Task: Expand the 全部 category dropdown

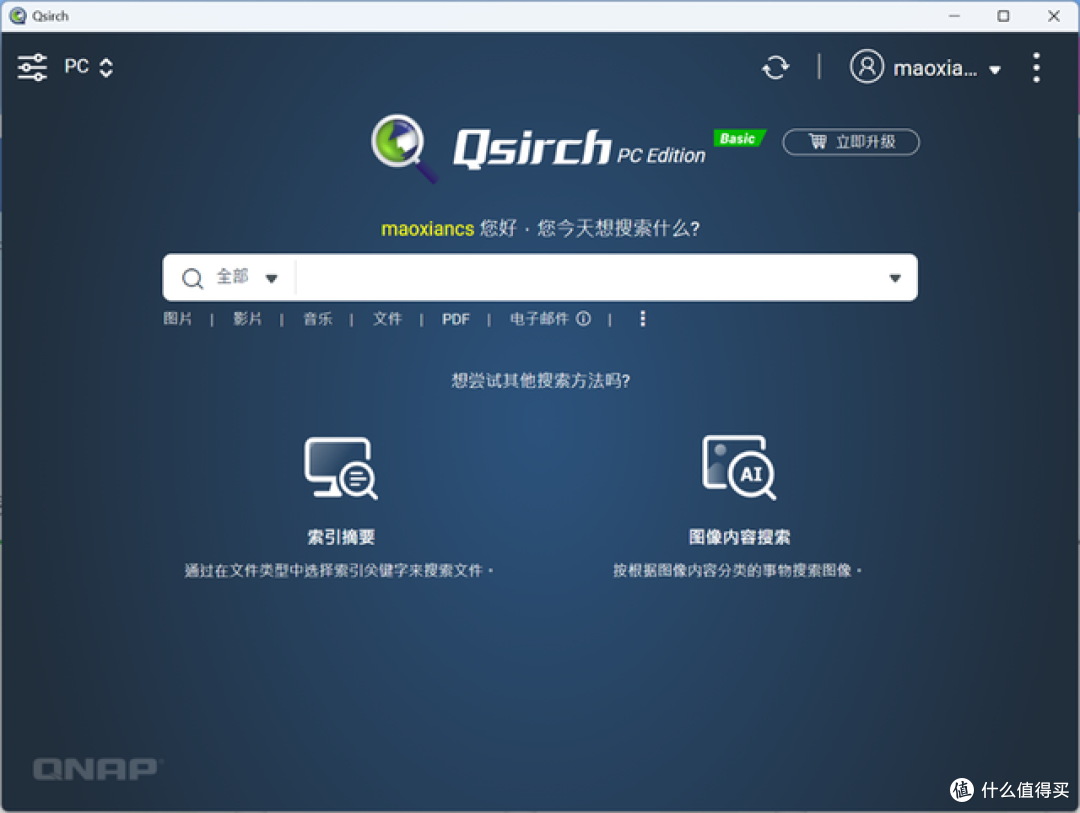Action: [x=247, y=277]
